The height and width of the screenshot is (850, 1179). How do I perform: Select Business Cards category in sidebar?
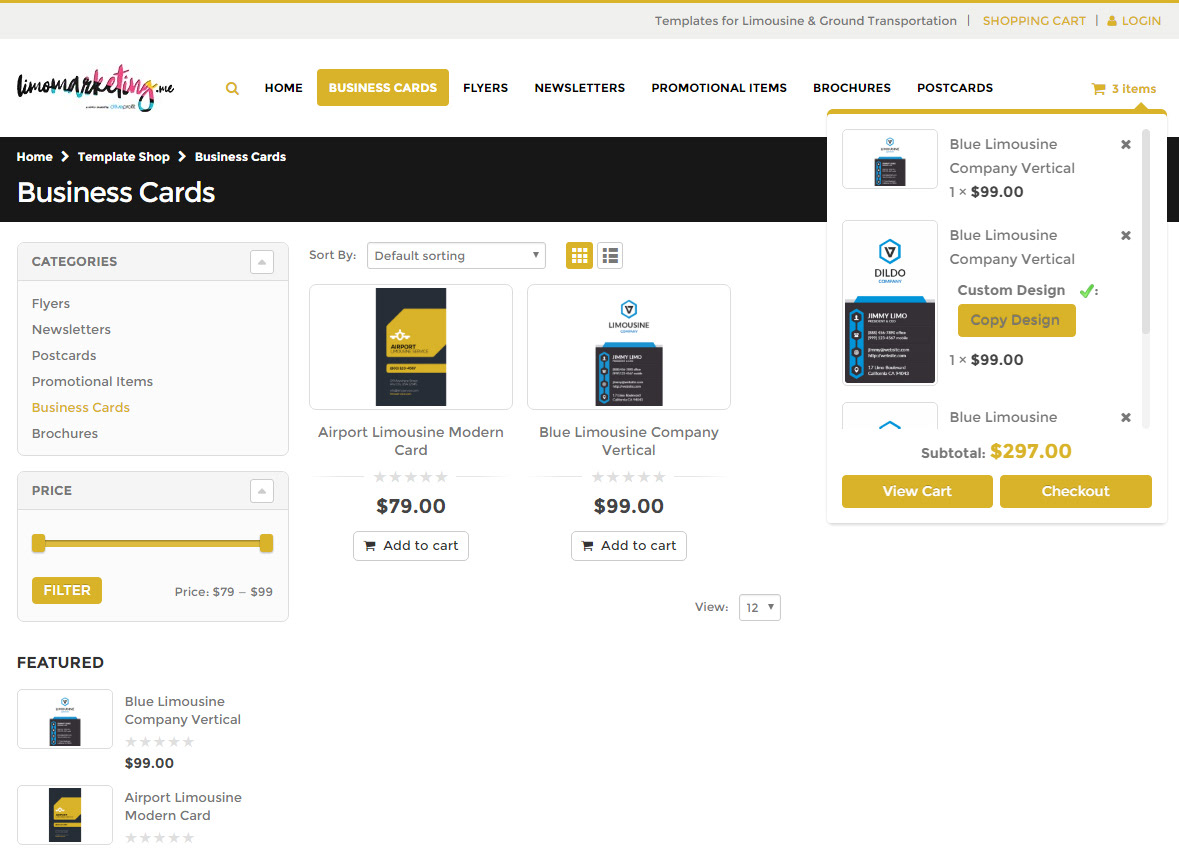[x=80, y=408]
